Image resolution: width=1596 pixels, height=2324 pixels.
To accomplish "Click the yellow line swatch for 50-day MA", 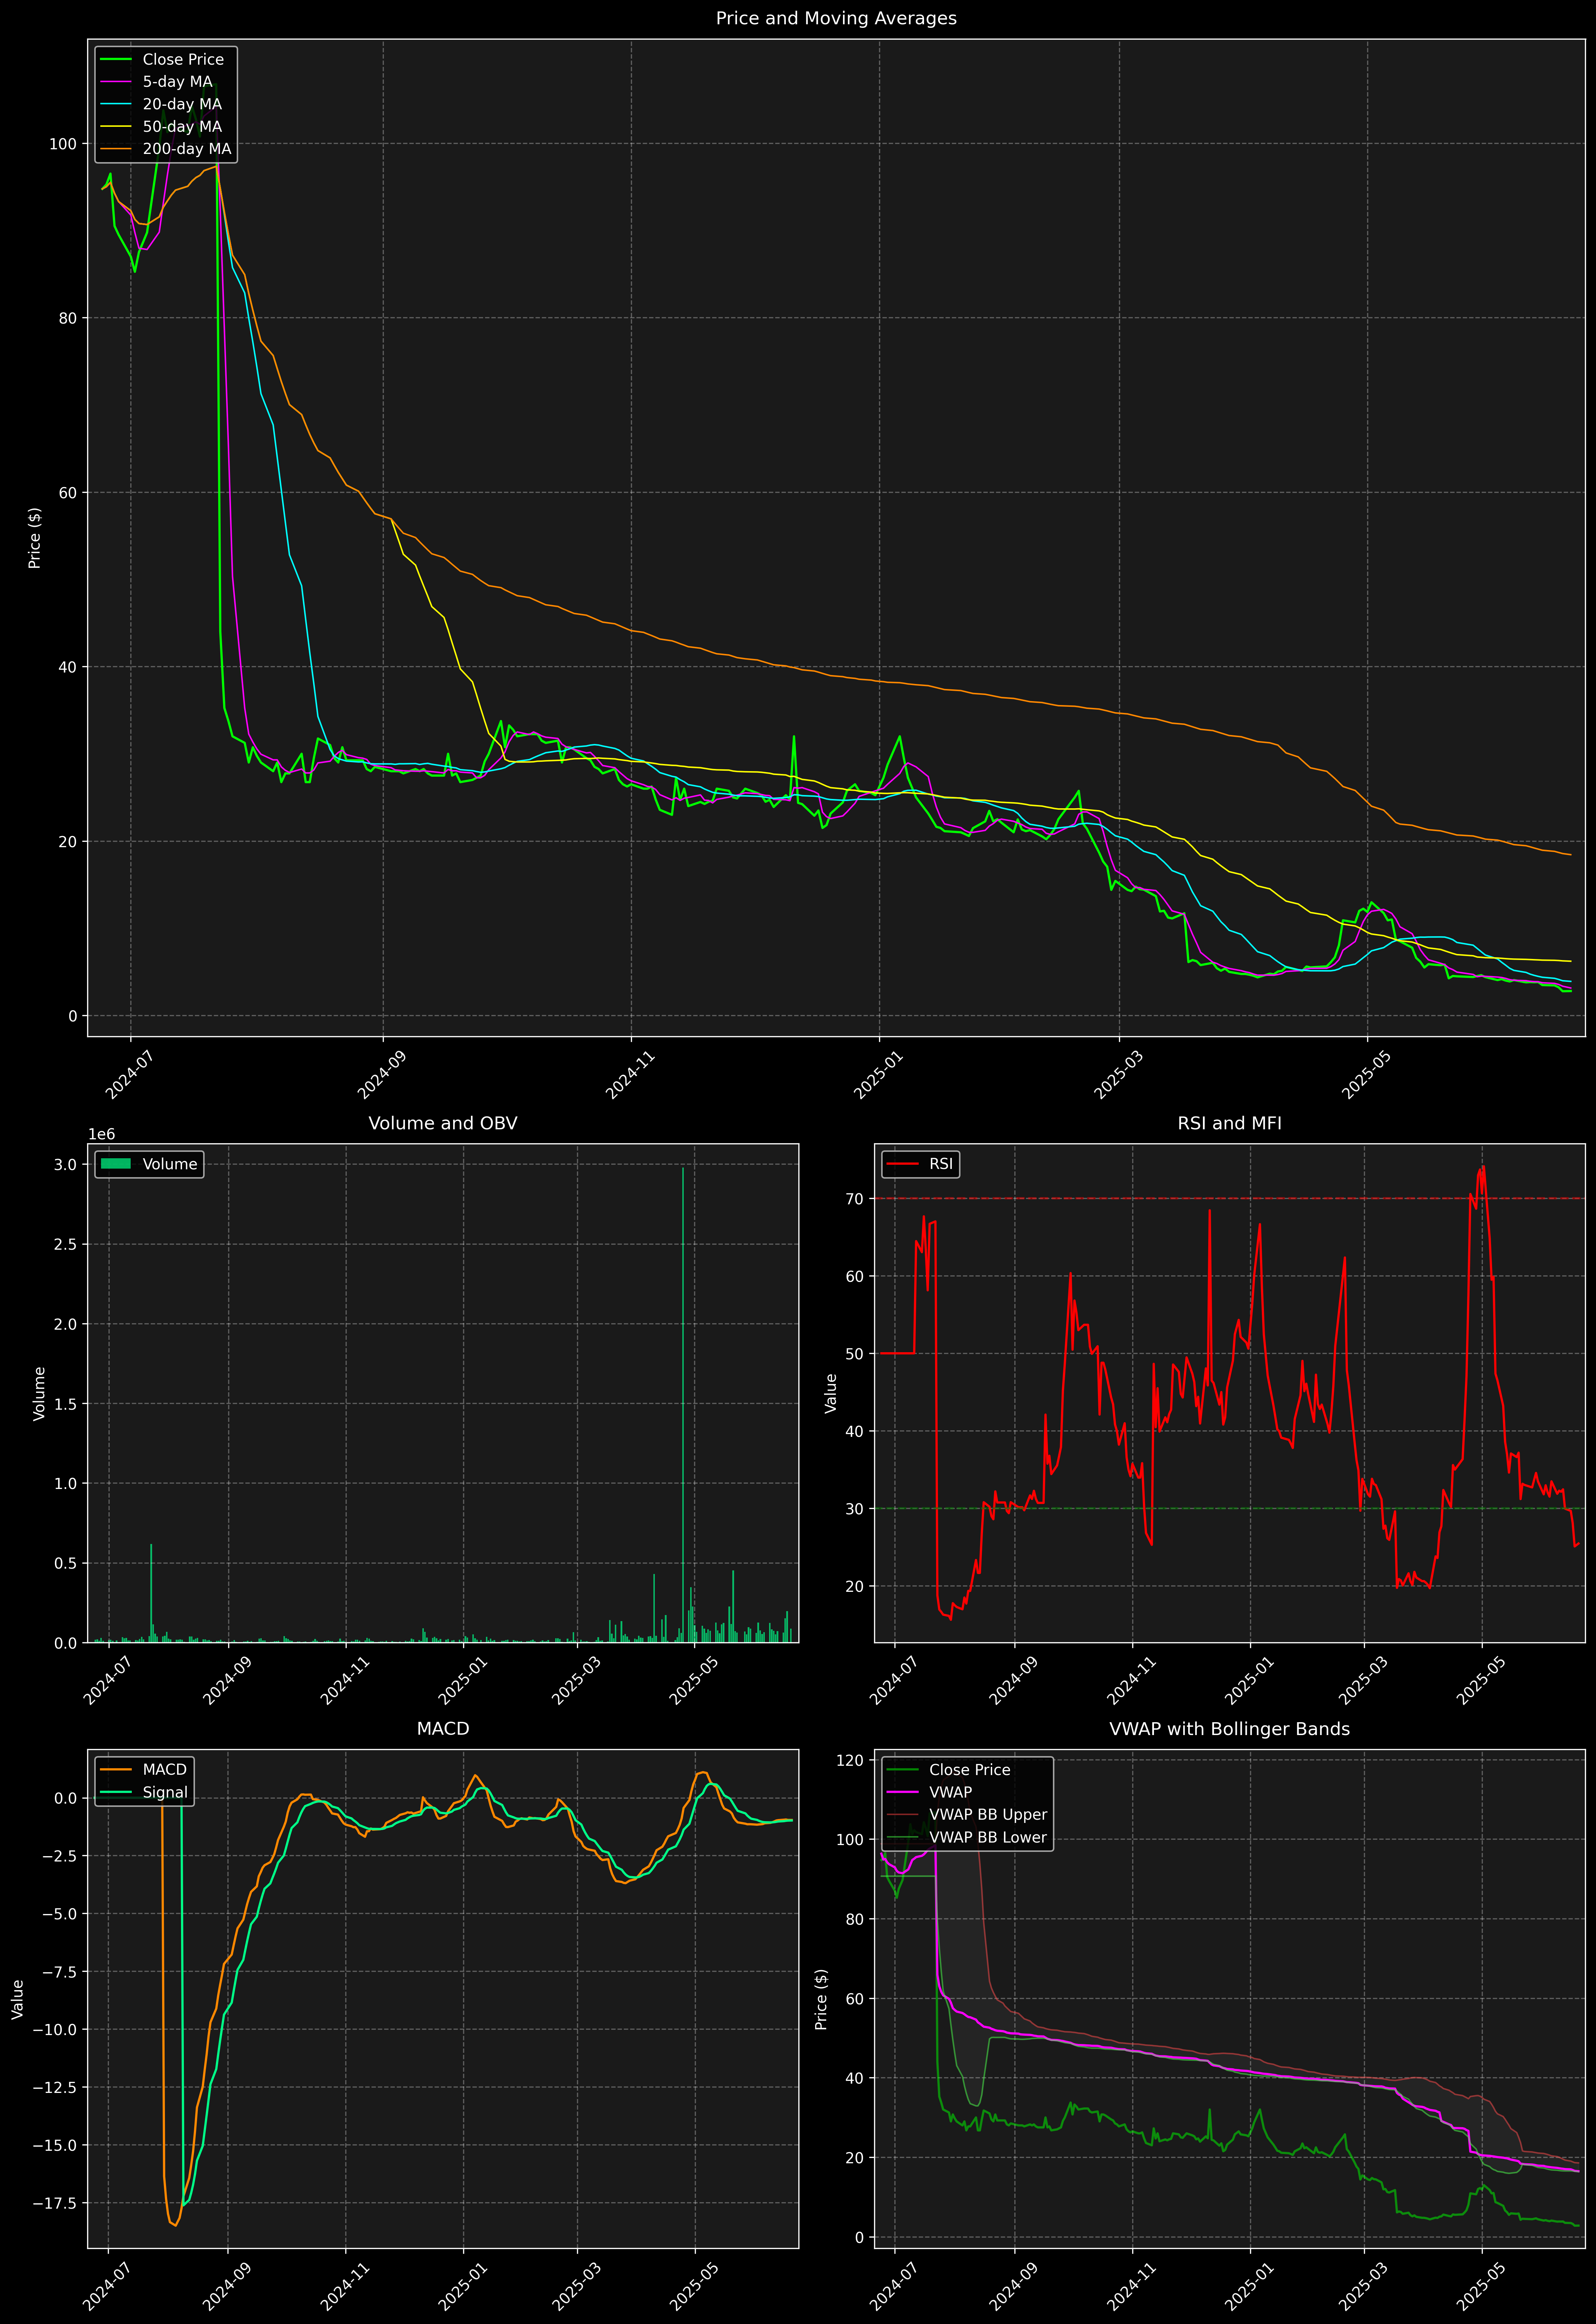I will coord(116,127).
